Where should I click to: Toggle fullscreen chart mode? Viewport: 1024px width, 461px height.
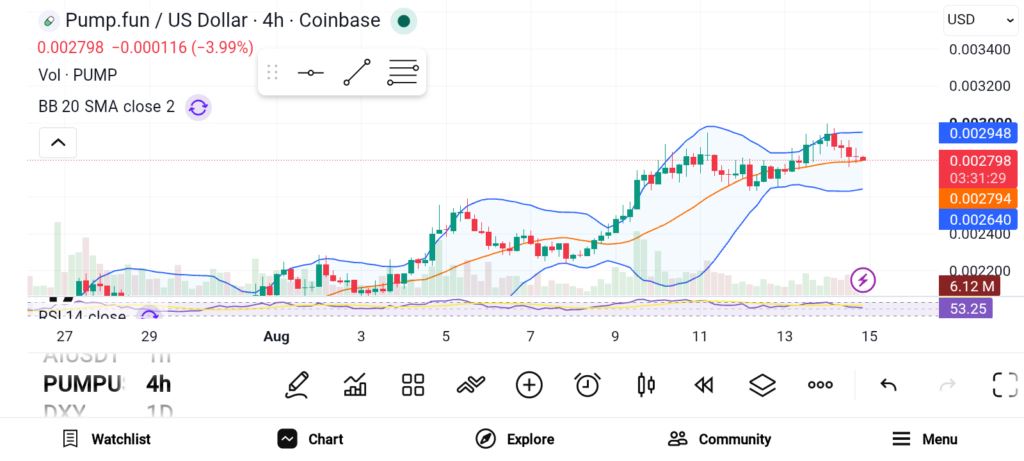pos(1005,385)
